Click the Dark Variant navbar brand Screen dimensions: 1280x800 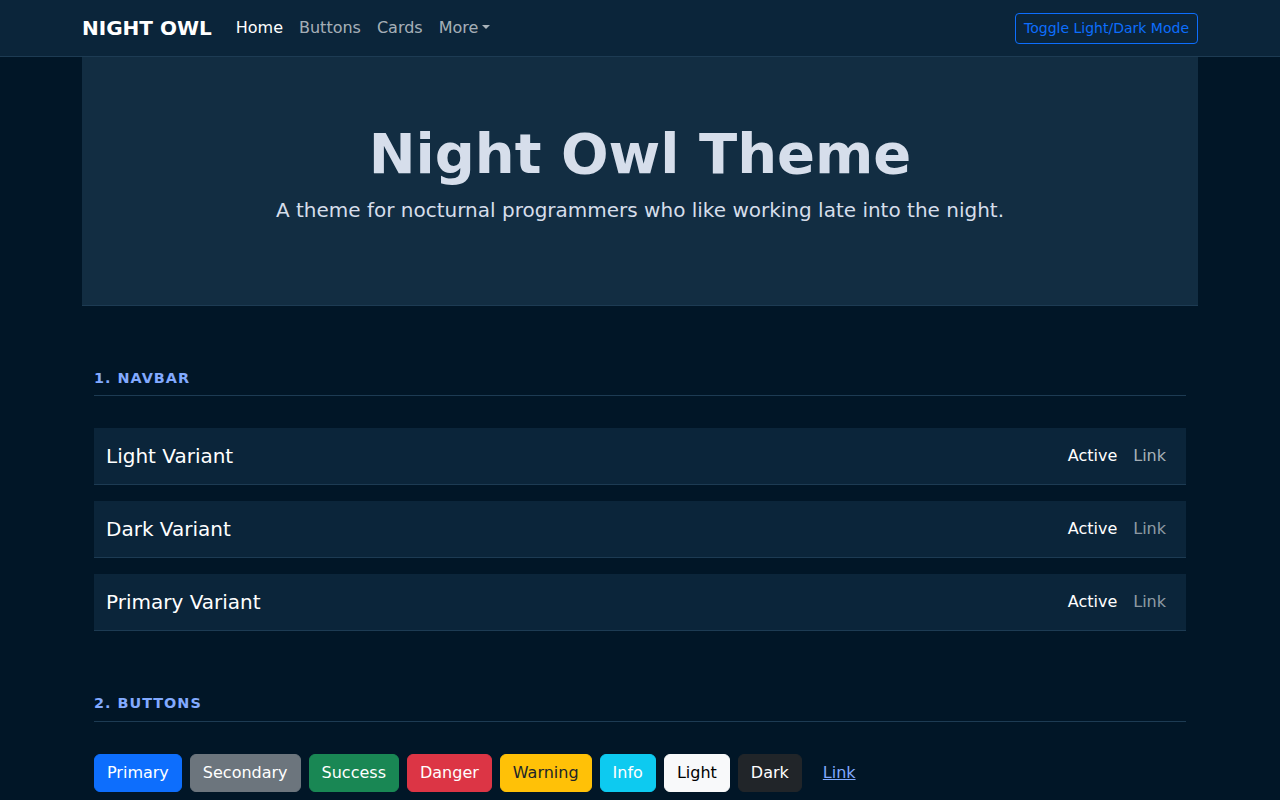click(168, 529)
